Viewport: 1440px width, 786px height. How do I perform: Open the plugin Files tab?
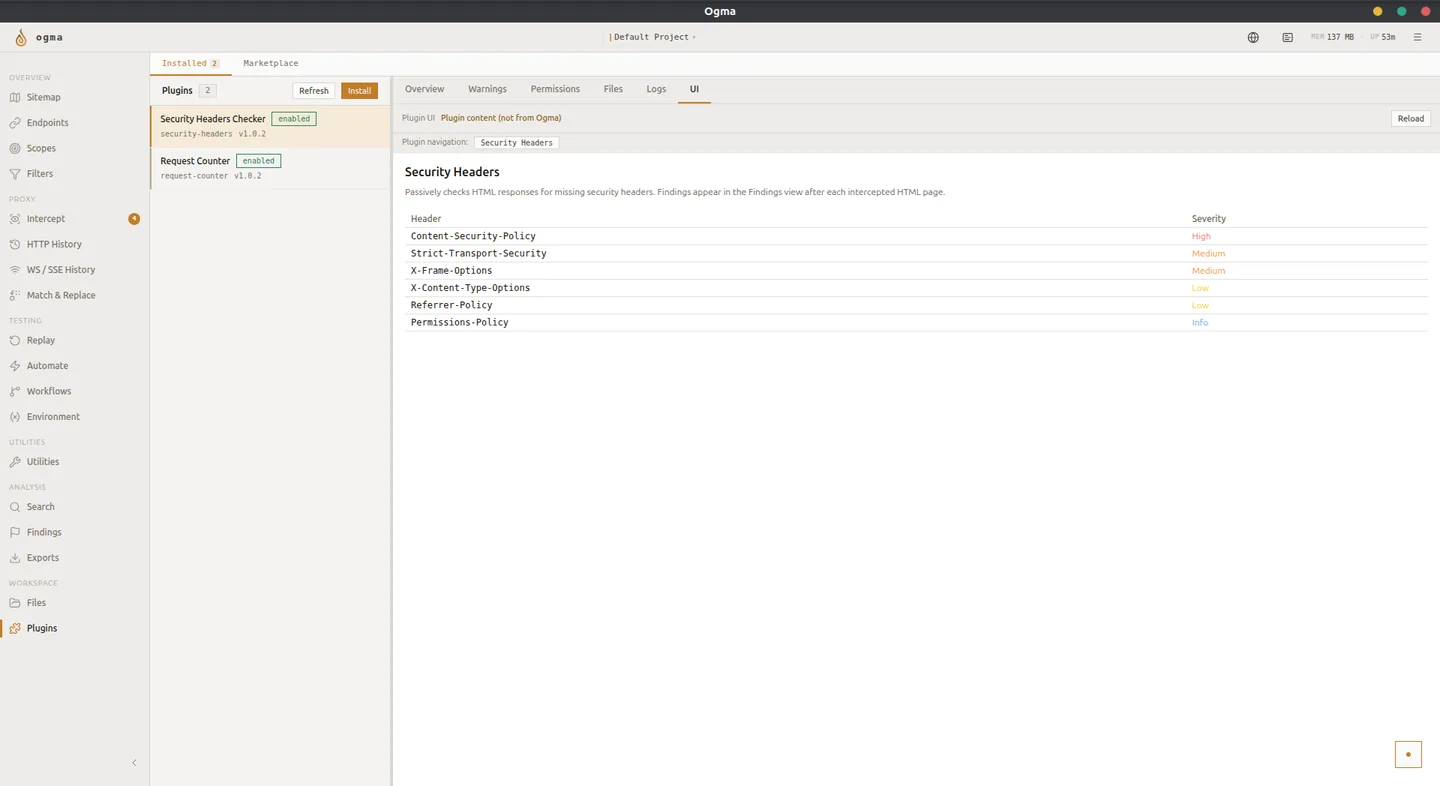click(x=613, y=89)
